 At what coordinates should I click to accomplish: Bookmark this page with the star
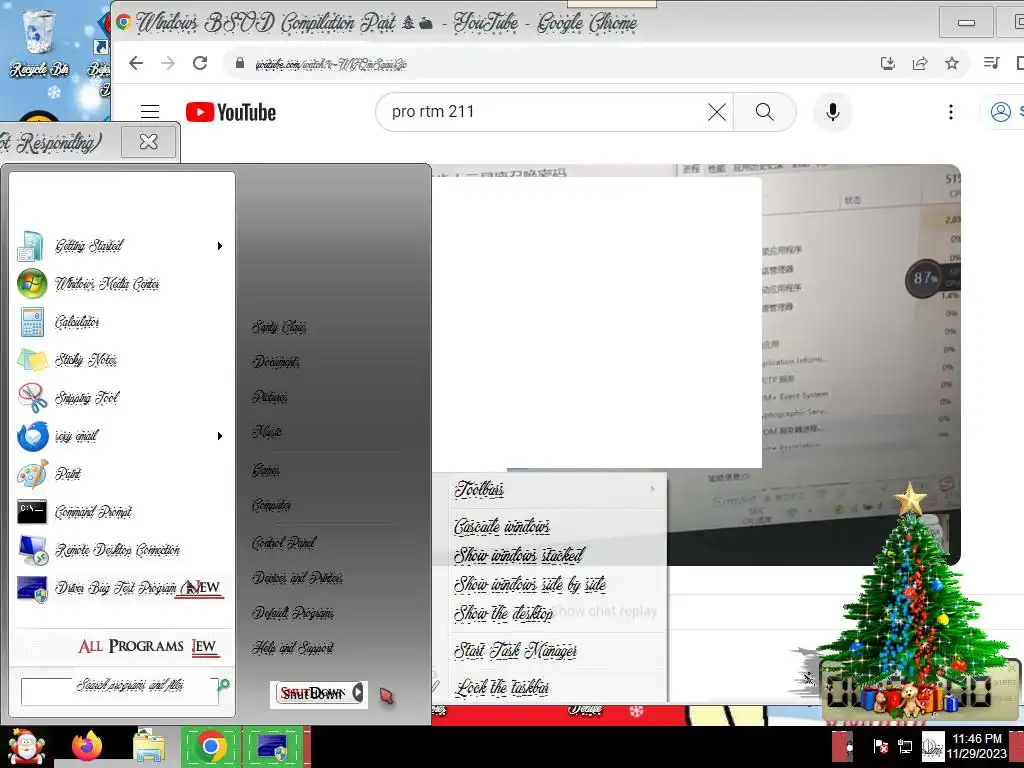coord(952,63)
